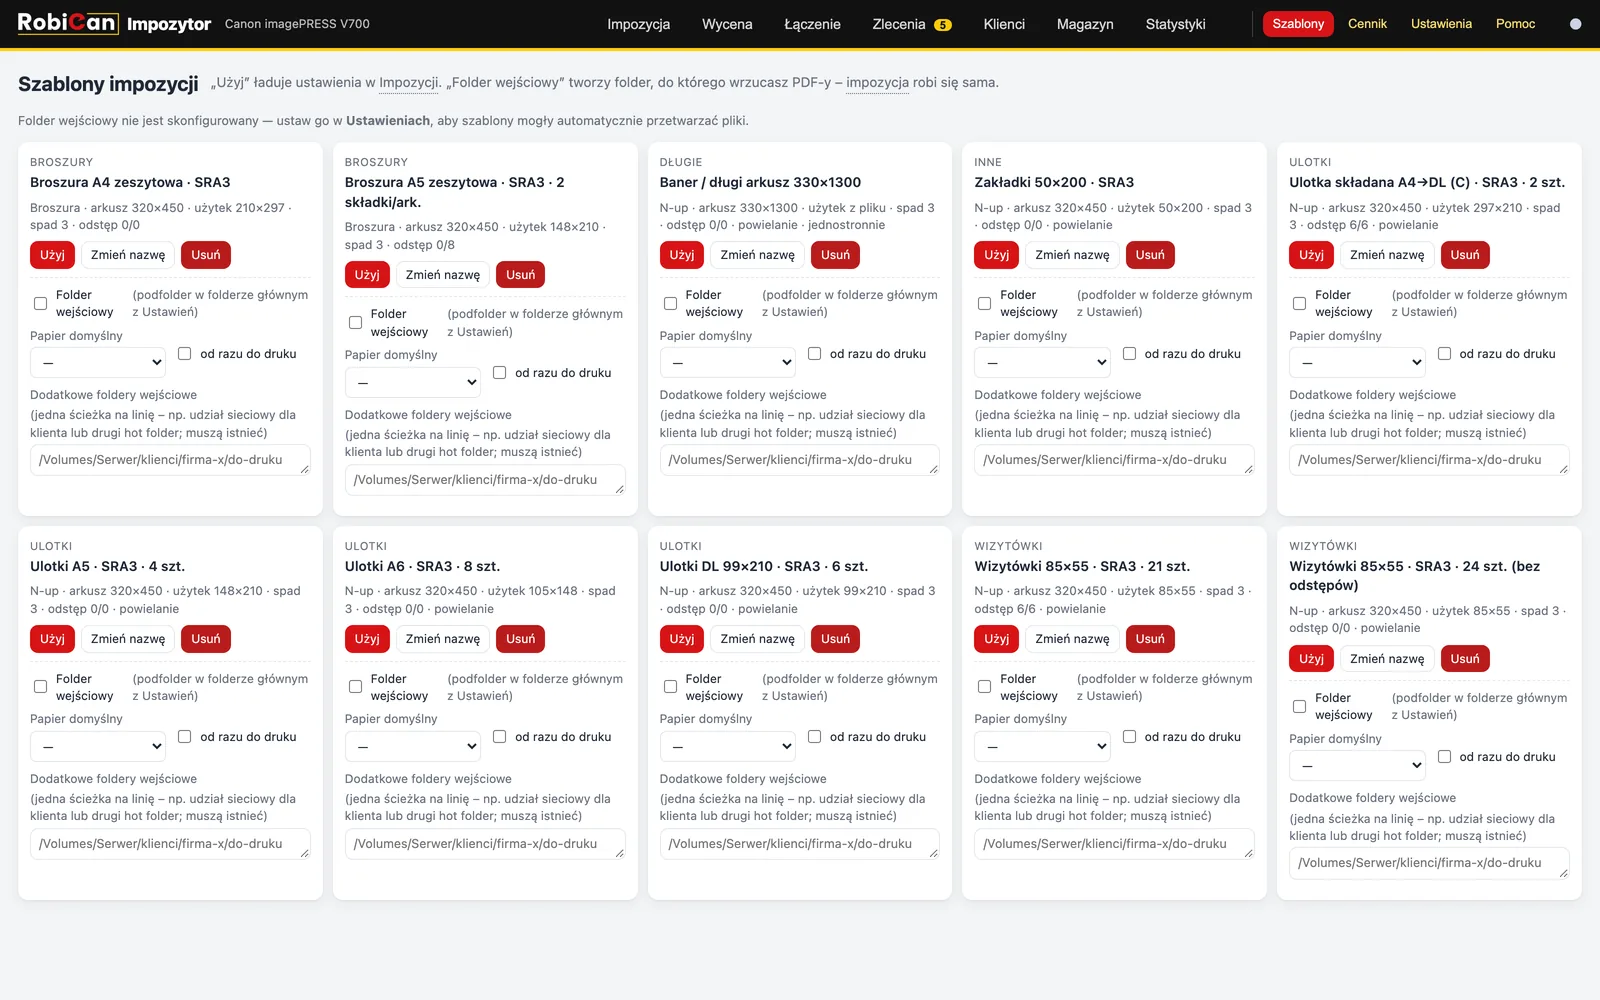Focus extra folders field on Baner 330×1300
1600x1000 pixels.
click(800, 460)
